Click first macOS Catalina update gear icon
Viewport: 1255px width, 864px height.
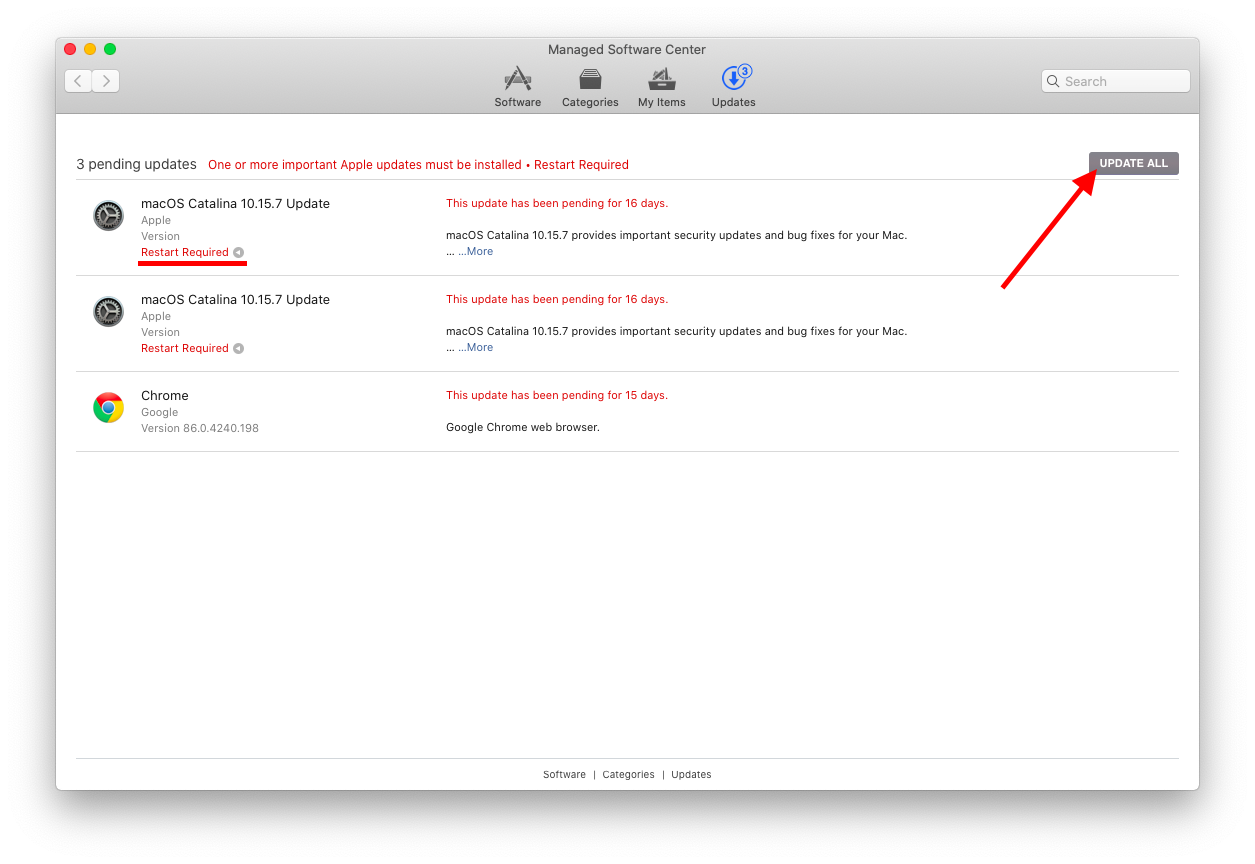coord(108,216)
